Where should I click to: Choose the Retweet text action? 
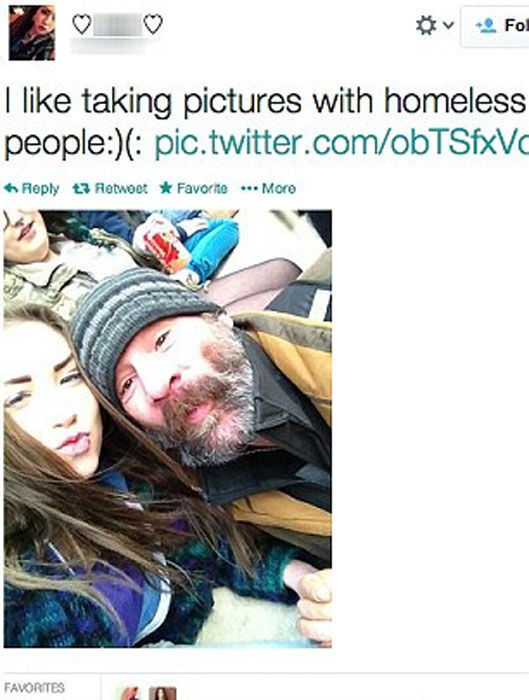tap(121, 188)
